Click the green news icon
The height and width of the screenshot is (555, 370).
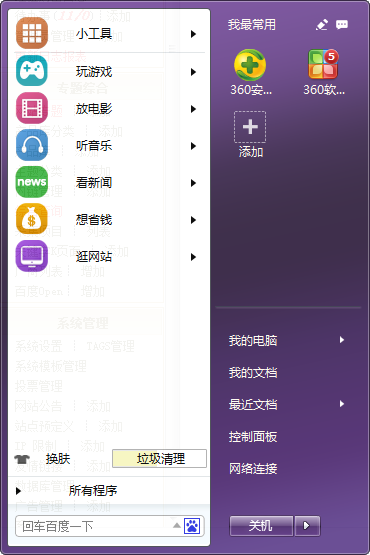[x=32, y=182]
